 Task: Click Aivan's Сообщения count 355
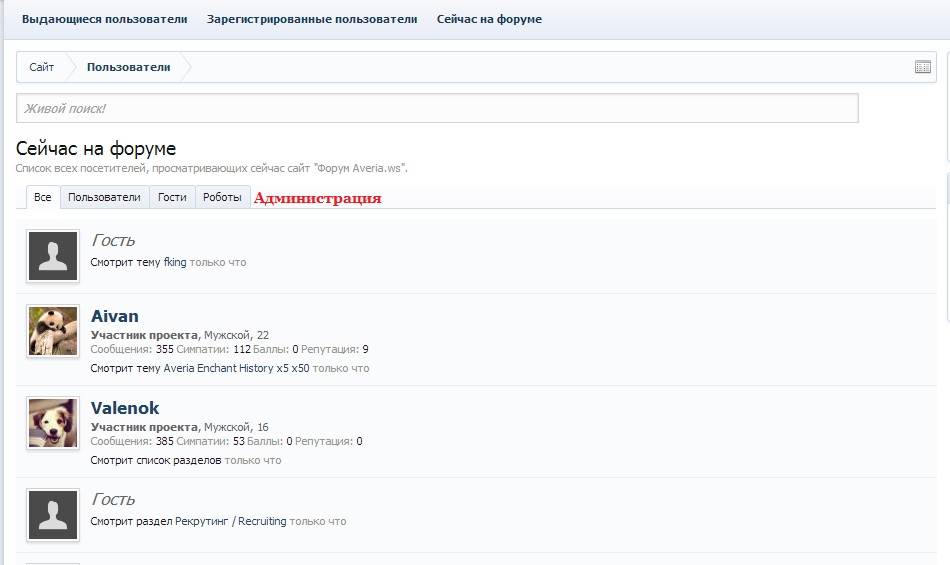165,349
